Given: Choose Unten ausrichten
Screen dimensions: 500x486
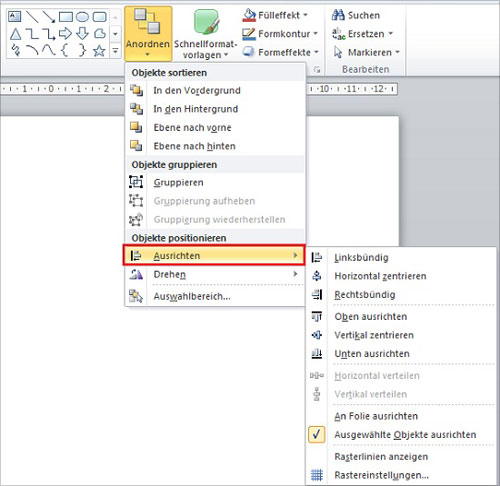Looking at the screenshot, I should click(401, 354).
